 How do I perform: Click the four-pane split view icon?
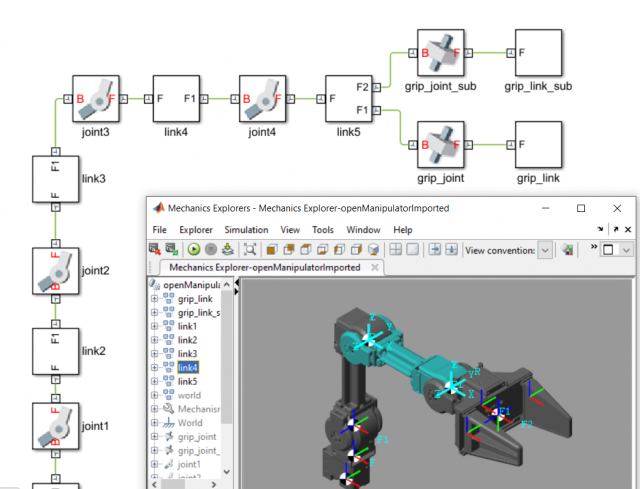click(x=396, y=249)
